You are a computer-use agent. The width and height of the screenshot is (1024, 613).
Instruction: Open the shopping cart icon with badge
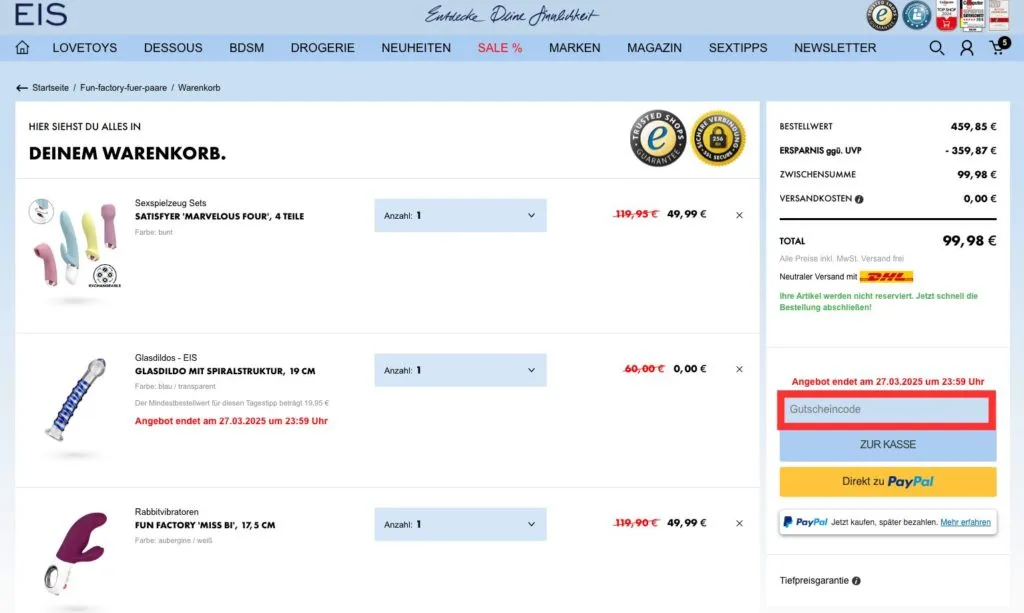[998, 47]
